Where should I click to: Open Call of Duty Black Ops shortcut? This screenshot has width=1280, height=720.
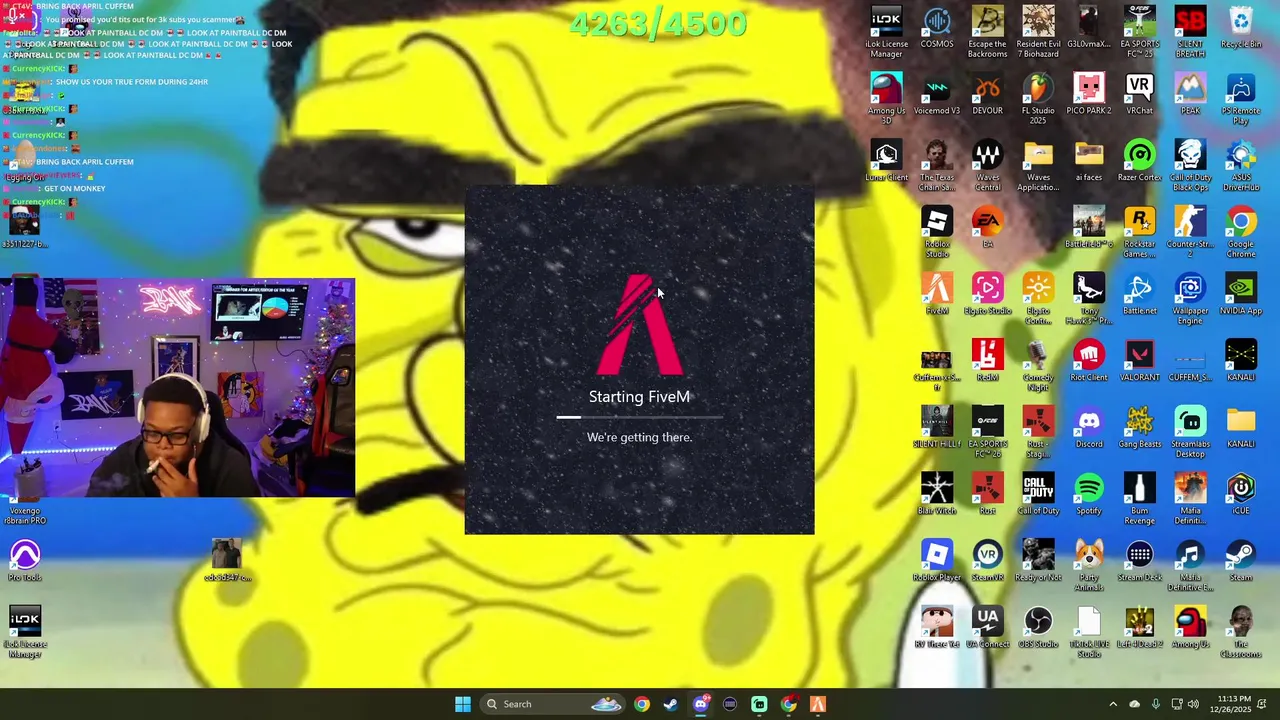[1190, 166]
